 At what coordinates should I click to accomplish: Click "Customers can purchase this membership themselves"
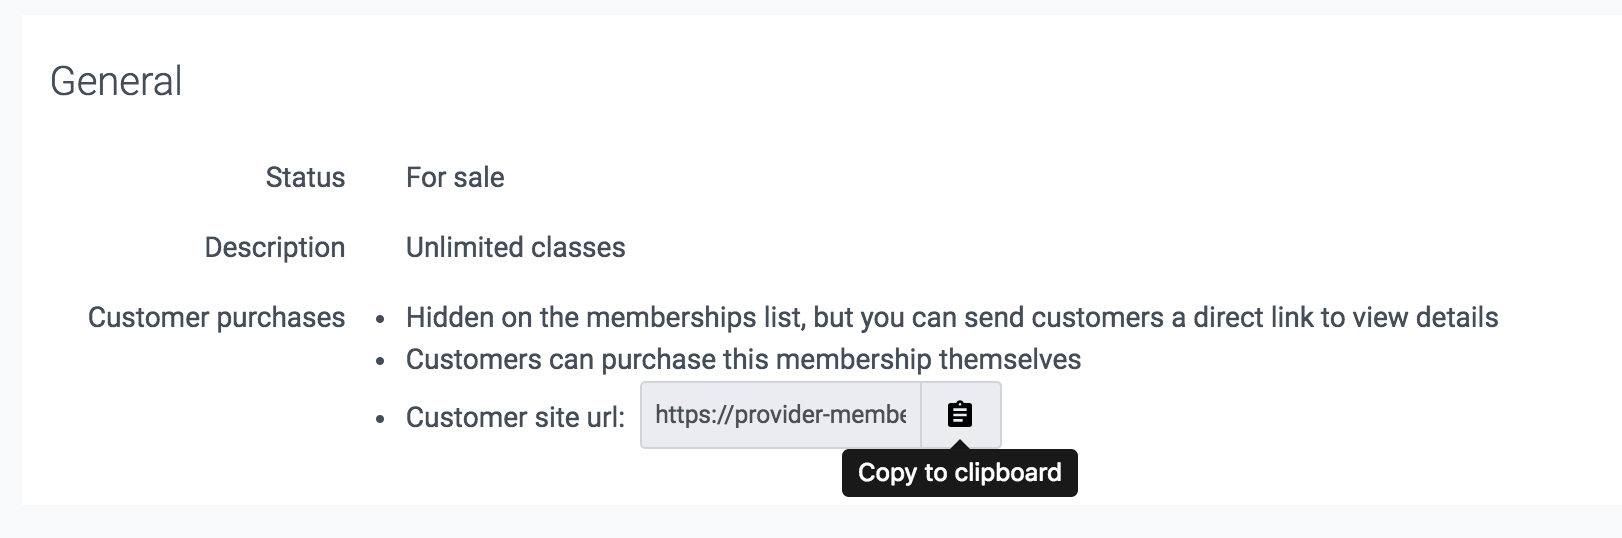coord(743,360)
